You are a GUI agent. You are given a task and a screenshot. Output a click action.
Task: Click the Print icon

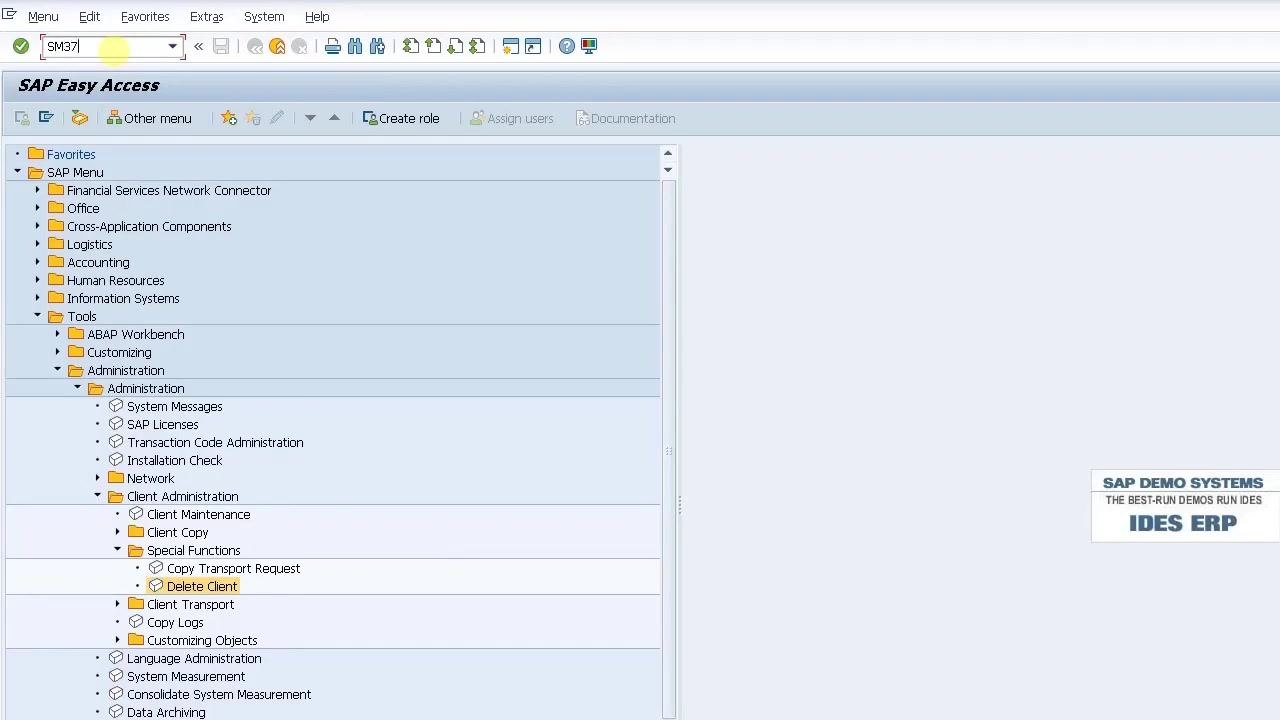point(333,46)
